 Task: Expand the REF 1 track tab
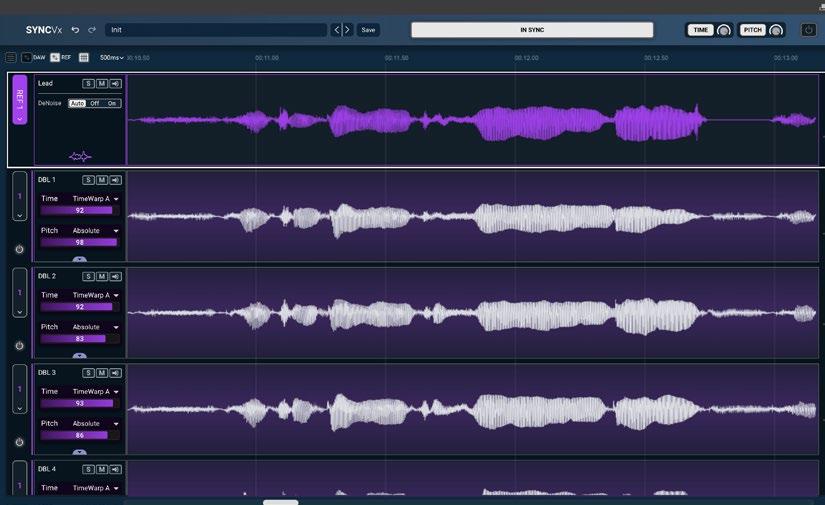click(19, 99)
